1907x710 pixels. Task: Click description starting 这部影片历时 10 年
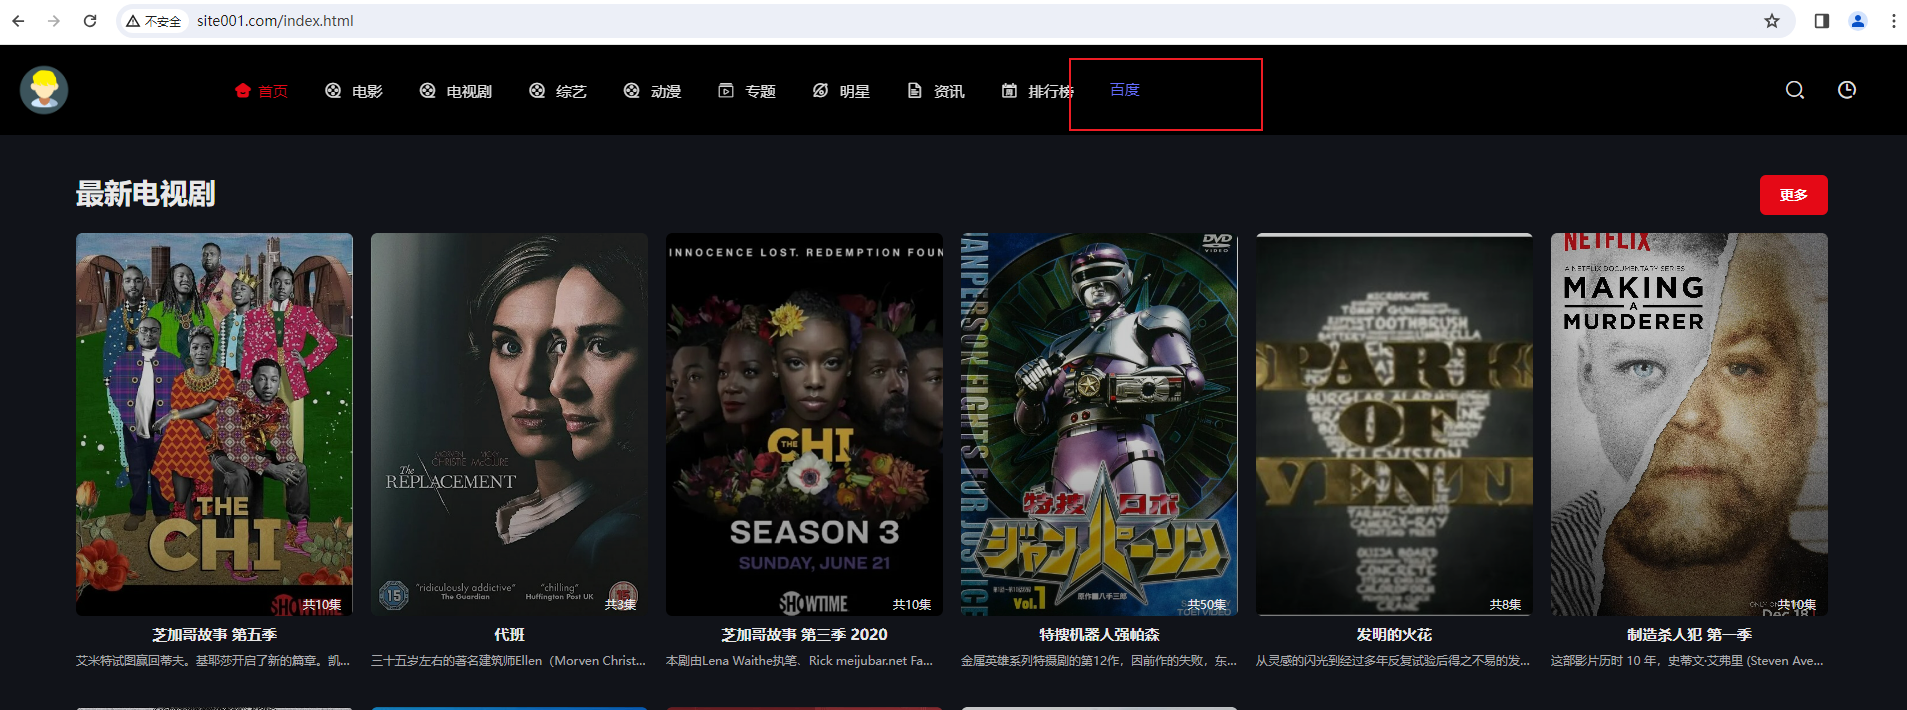pyautogui.click(x=1687, y=661)
